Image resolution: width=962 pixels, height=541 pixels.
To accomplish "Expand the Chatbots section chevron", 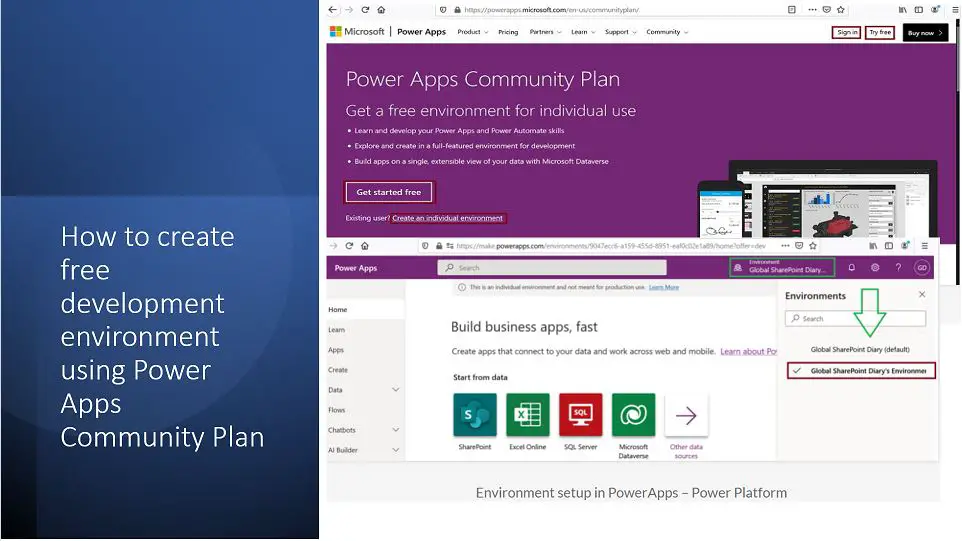I will 395,430.
